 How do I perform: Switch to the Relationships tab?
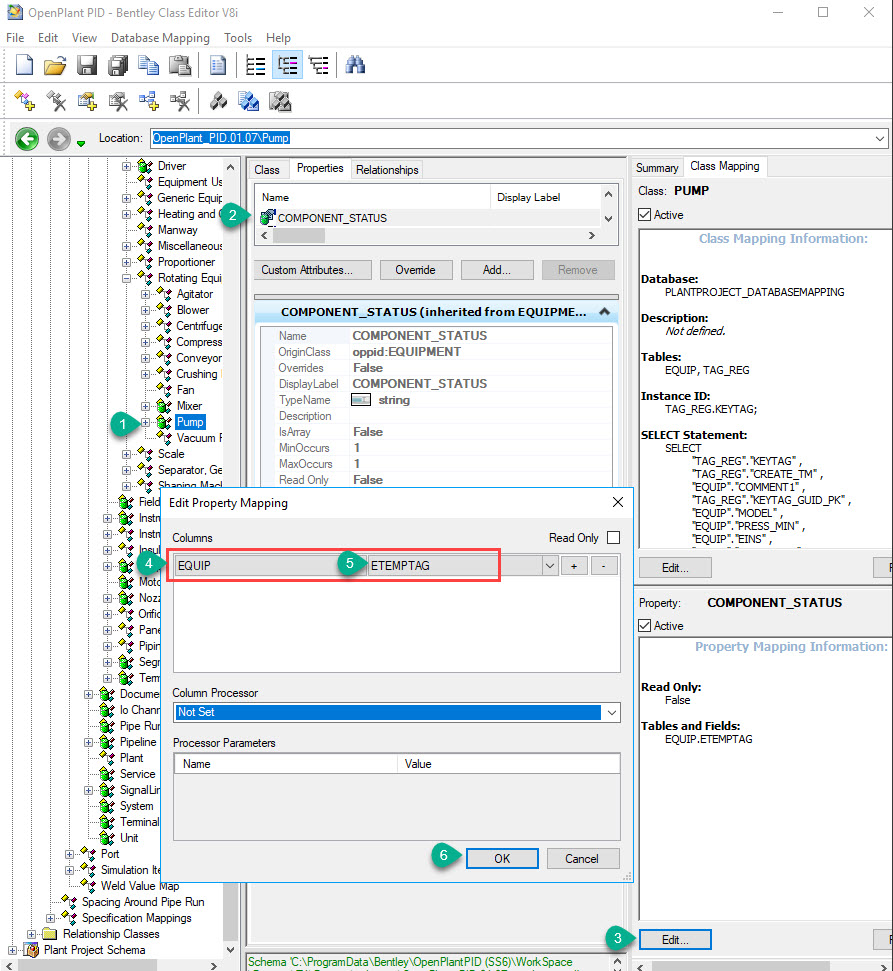point(387,170)
